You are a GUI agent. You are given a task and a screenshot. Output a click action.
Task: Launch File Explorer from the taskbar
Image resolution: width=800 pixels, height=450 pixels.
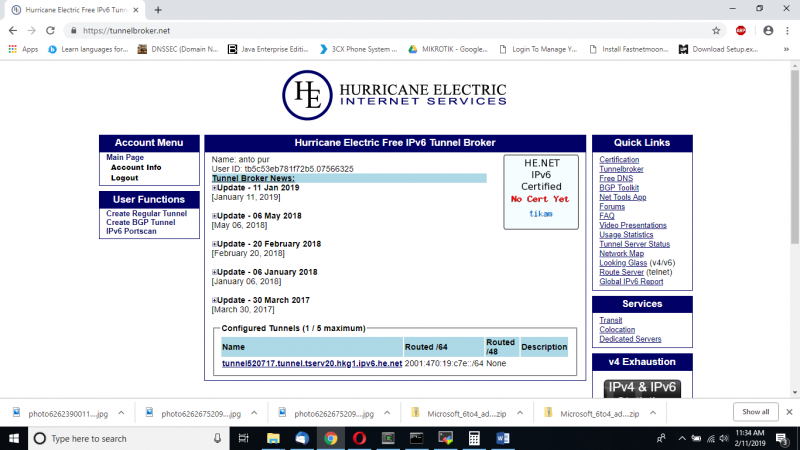pyautogui.click(x=273, y=438)
